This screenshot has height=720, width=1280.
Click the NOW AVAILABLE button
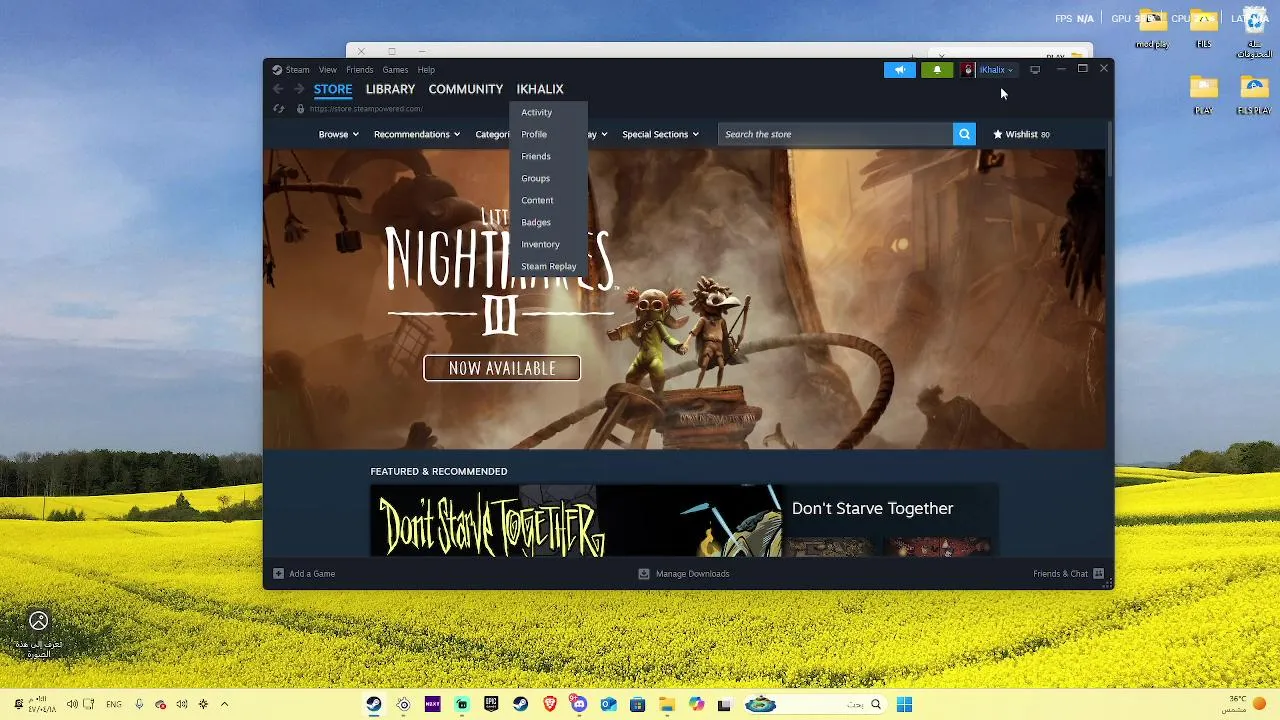click(502, 368)
